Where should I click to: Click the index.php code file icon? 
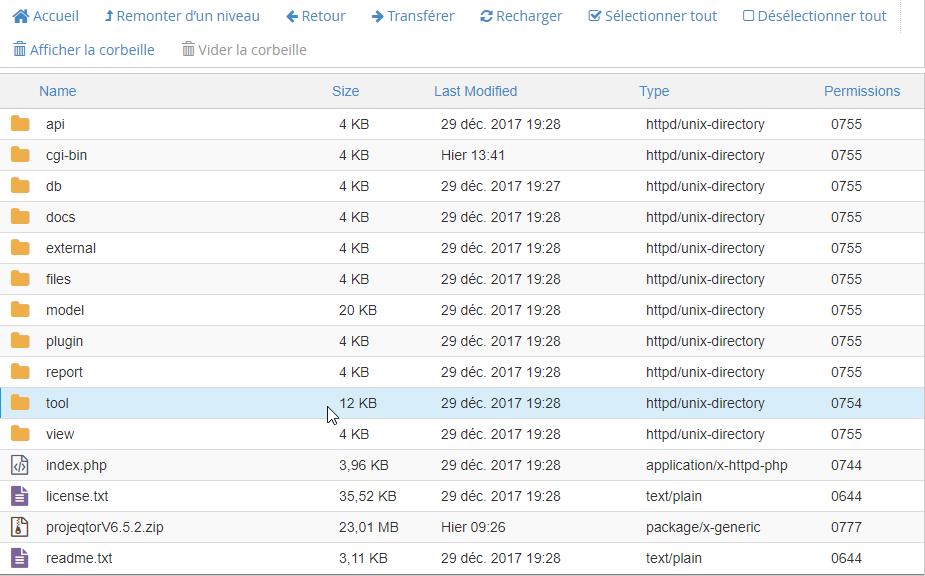point(20,465)
